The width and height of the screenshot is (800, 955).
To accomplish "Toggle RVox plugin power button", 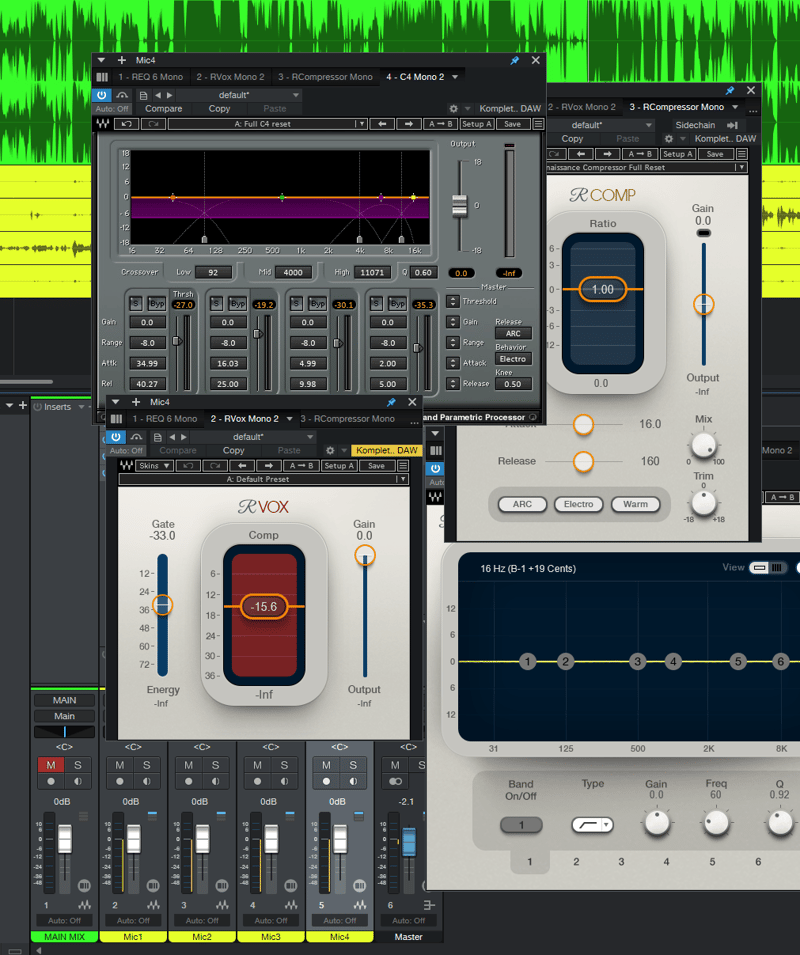I will tap(116, 437).
